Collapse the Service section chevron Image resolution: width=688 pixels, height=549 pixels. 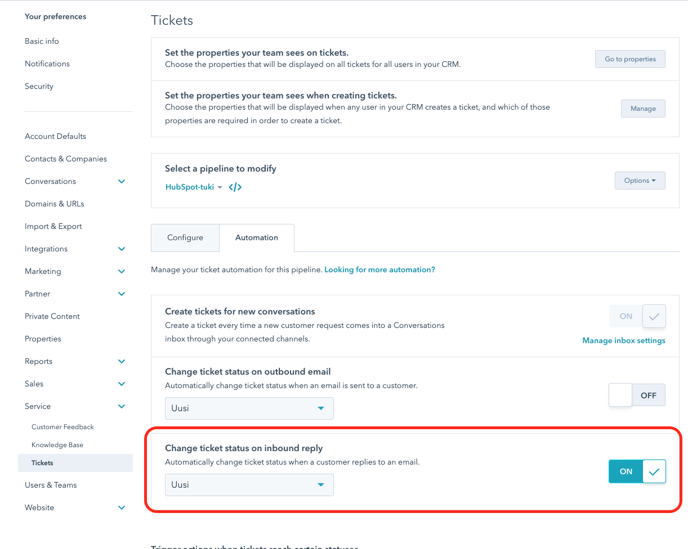(122, 406)
